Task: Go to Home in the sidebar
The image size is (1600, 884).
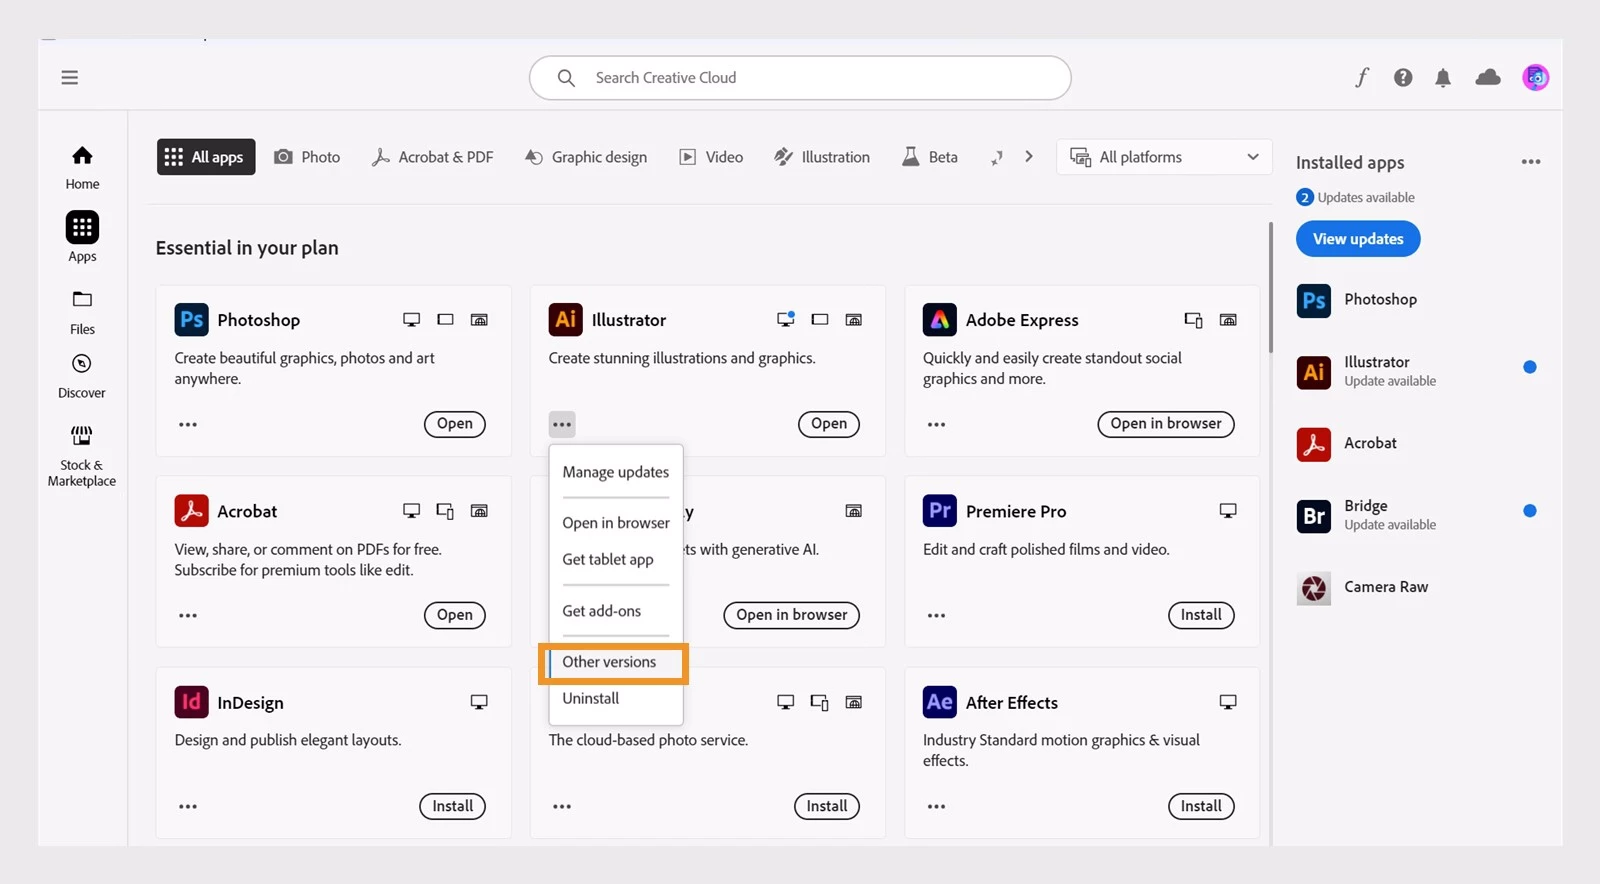Action: point(82,167)
